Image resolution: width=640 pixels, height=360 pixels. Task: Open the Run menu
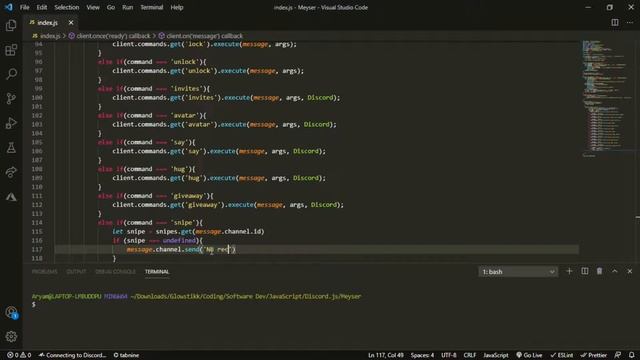tap(127, 7)
